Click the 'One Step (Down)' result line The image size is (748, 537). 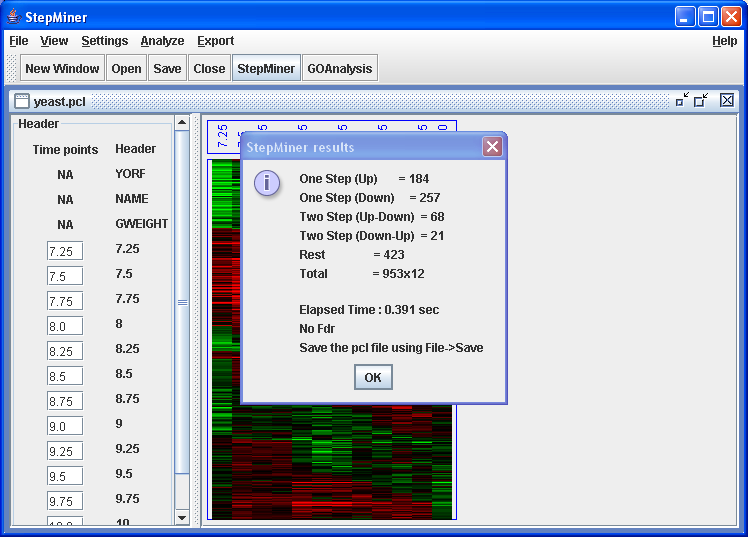tap(370, 198)
